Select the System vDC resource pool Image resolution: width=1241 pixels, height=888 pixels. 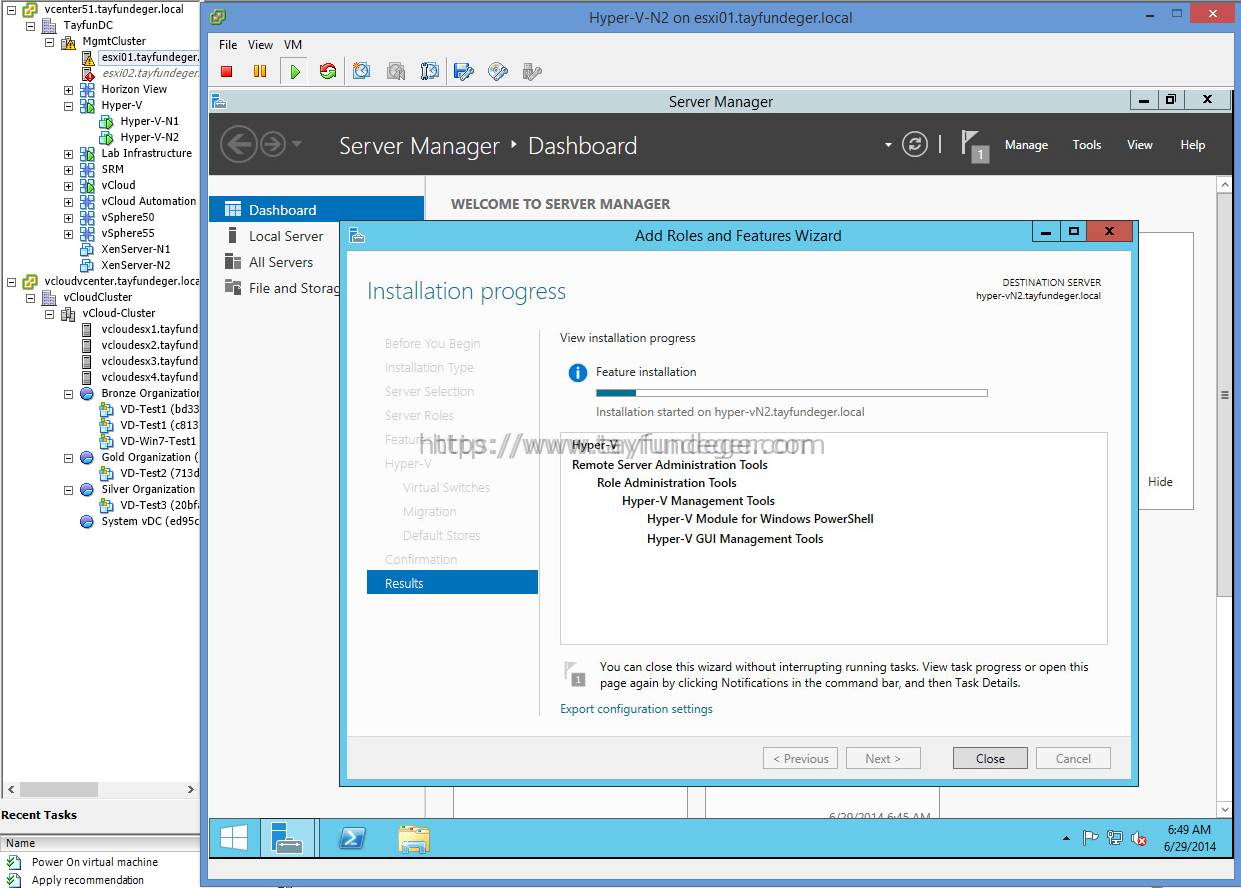[150, 521]
